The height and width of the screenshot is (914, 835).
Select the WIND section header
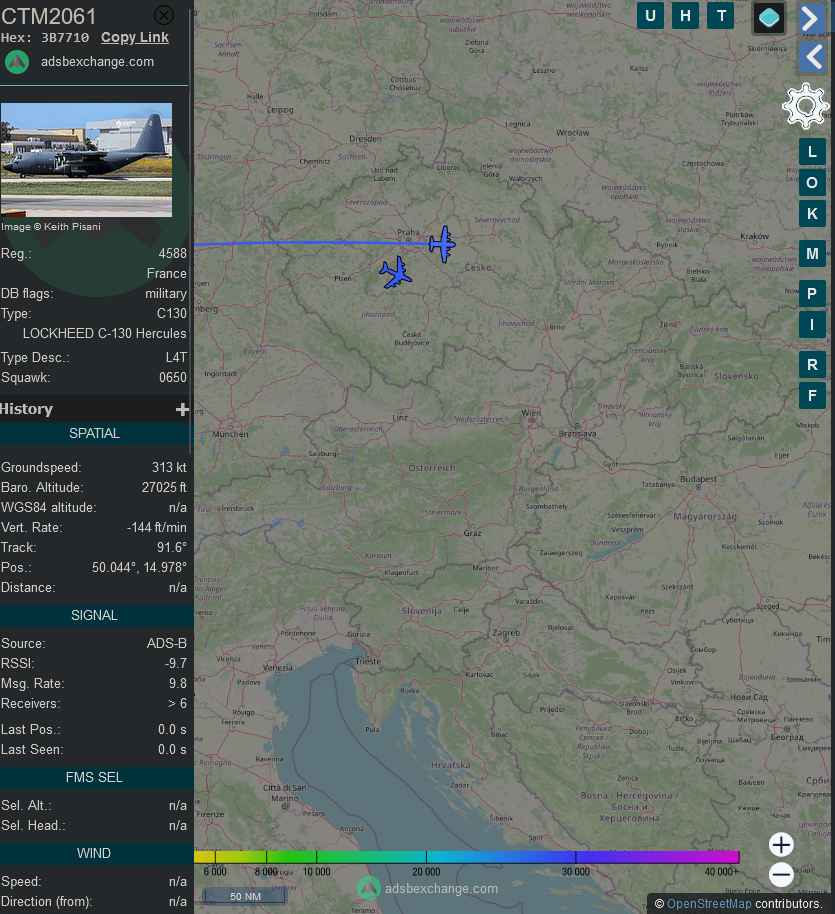pos(96,853)
